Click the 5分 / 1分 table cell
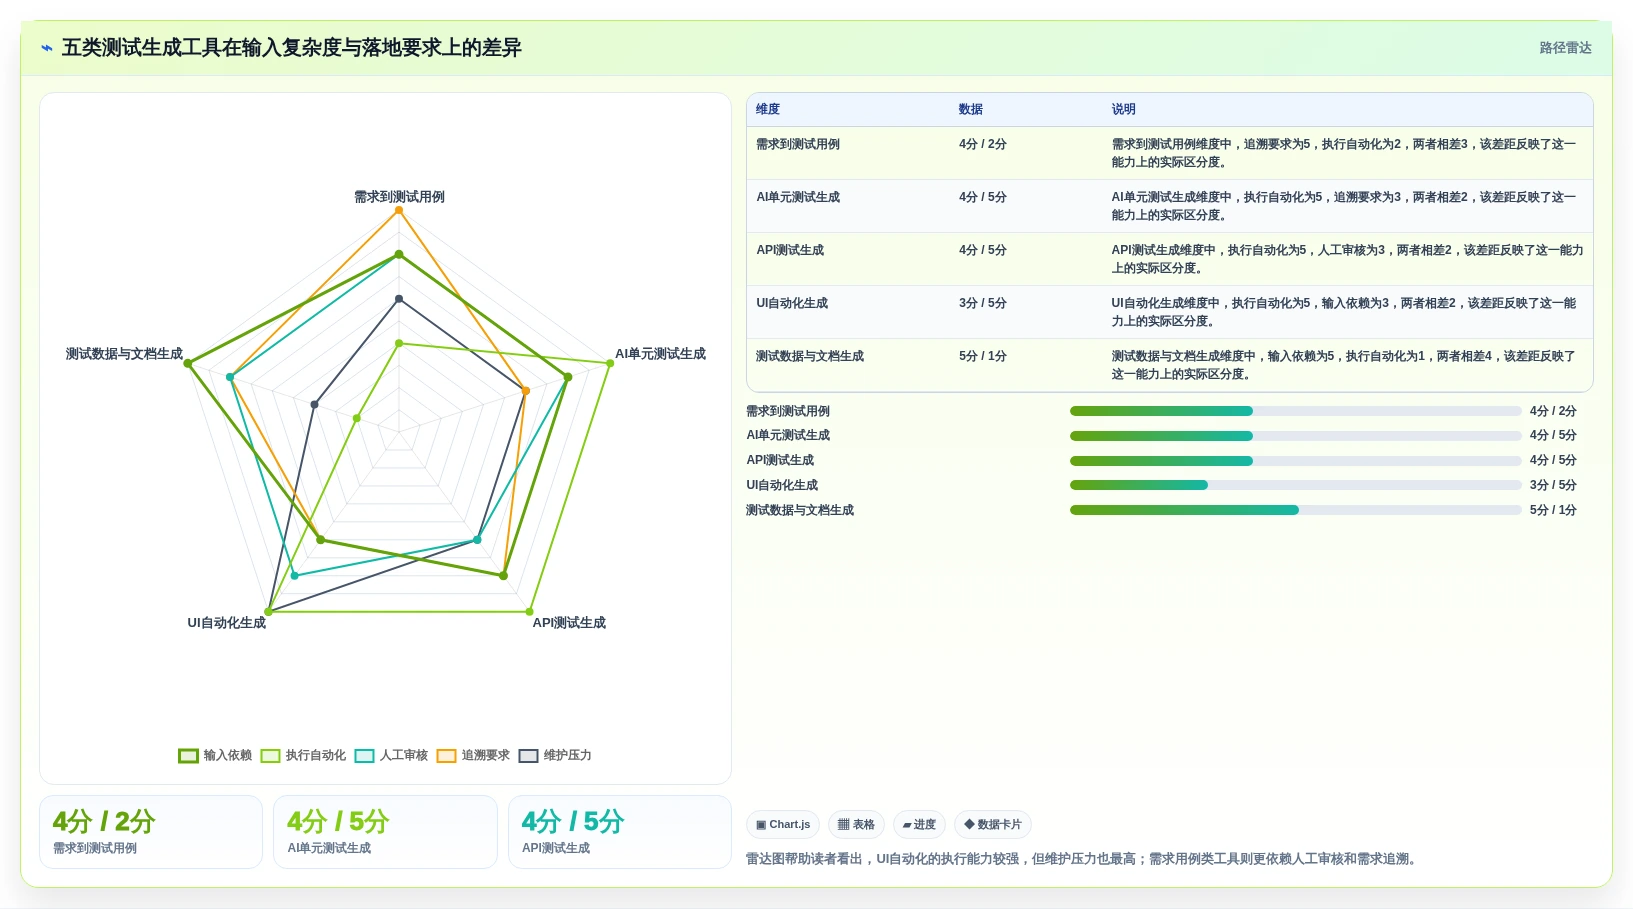The width and height of the screenshot is (1633, 909). click(983, 356)
